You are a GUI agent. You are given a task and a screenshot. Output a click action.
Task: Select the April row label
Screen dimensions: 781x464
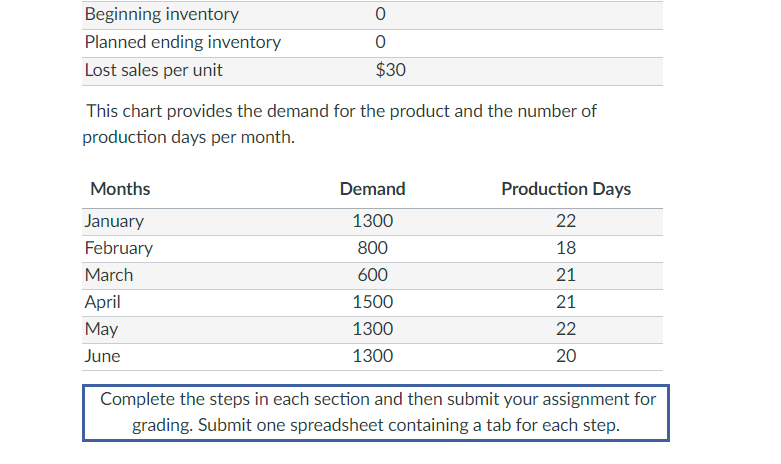point(104,302)
